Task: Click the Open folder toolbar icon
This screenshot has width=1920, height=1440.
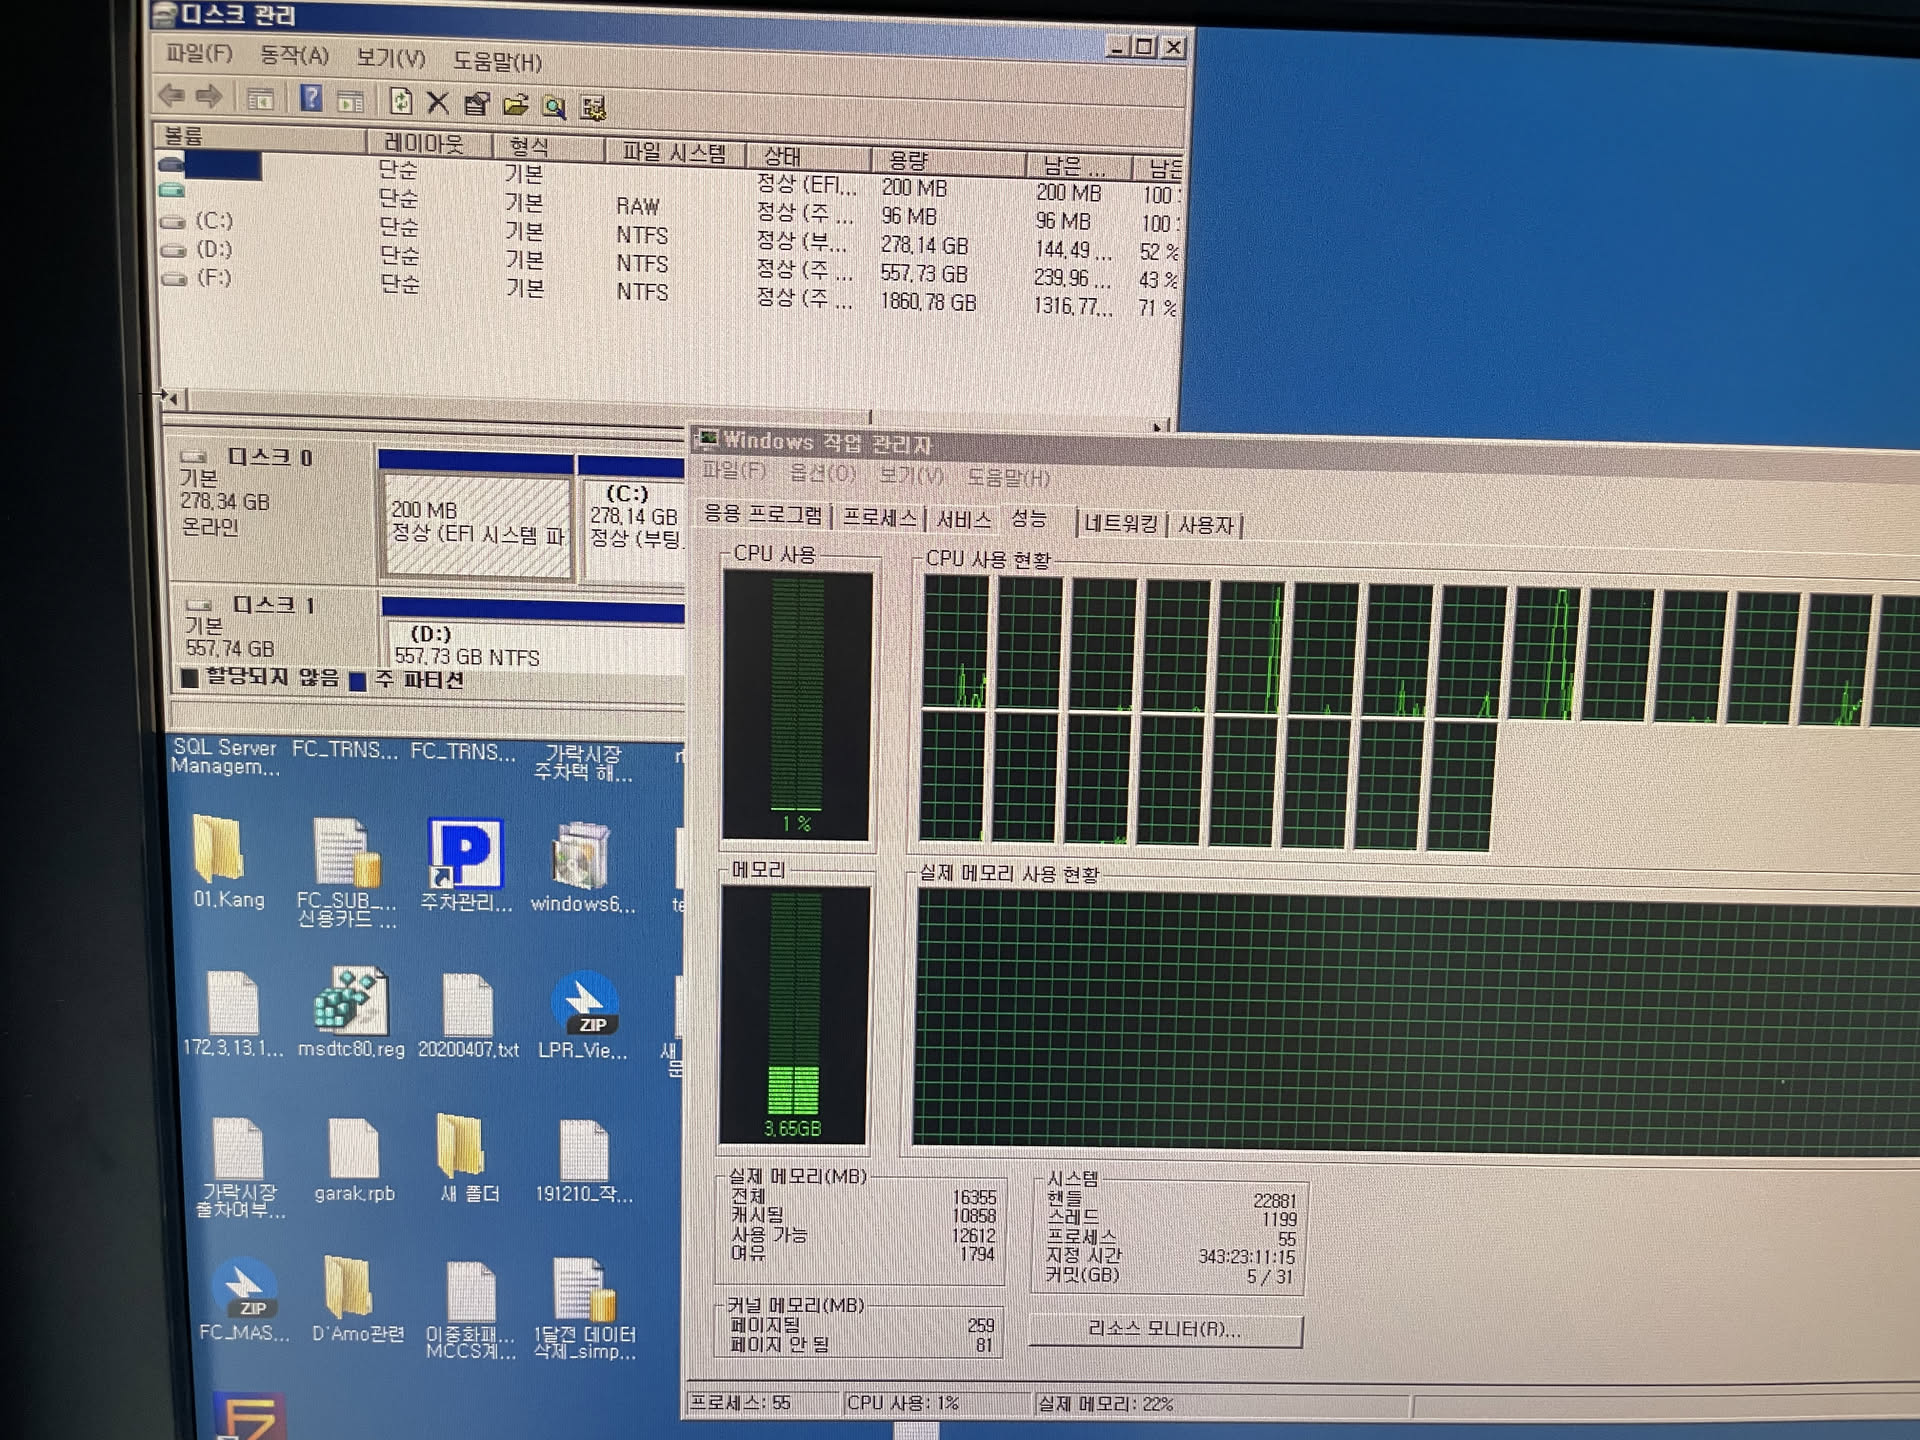Action: tap(515, 105)
